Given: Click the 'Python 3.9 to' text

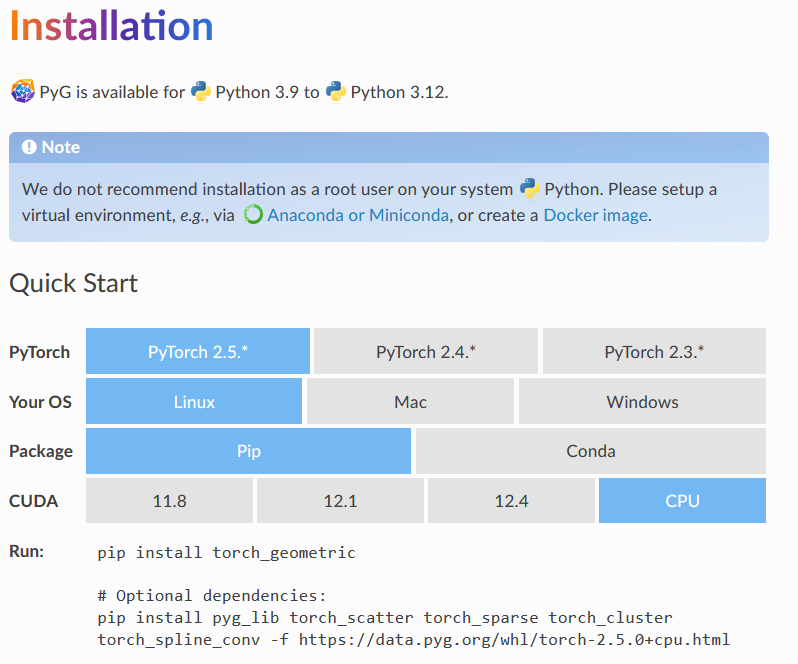Looking at the screenshot, I should [x=267, y=92].
